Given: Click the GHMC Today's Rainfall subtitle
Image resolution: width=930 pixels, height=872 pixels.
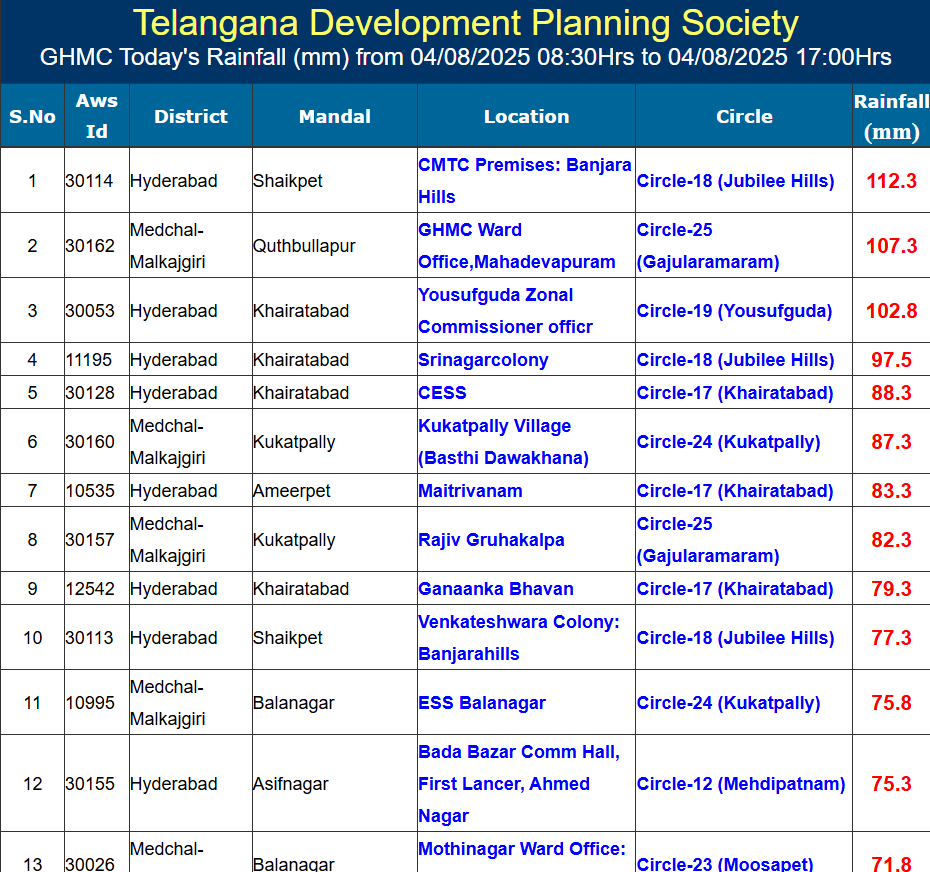Looking at the screenshot, I should [x=466, y=57].
